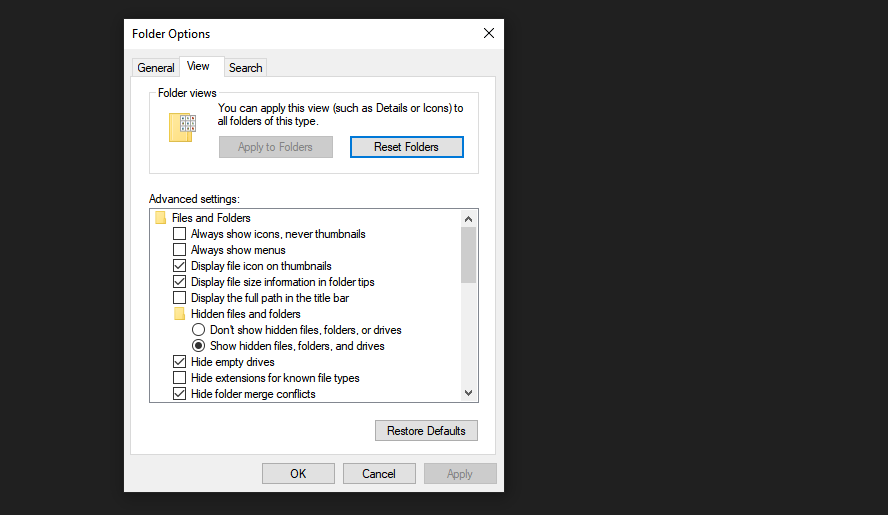This screenshot has width=888, height=515.
Task: Uncheck Display file icon on thumbnails
Action: (180, 265)
